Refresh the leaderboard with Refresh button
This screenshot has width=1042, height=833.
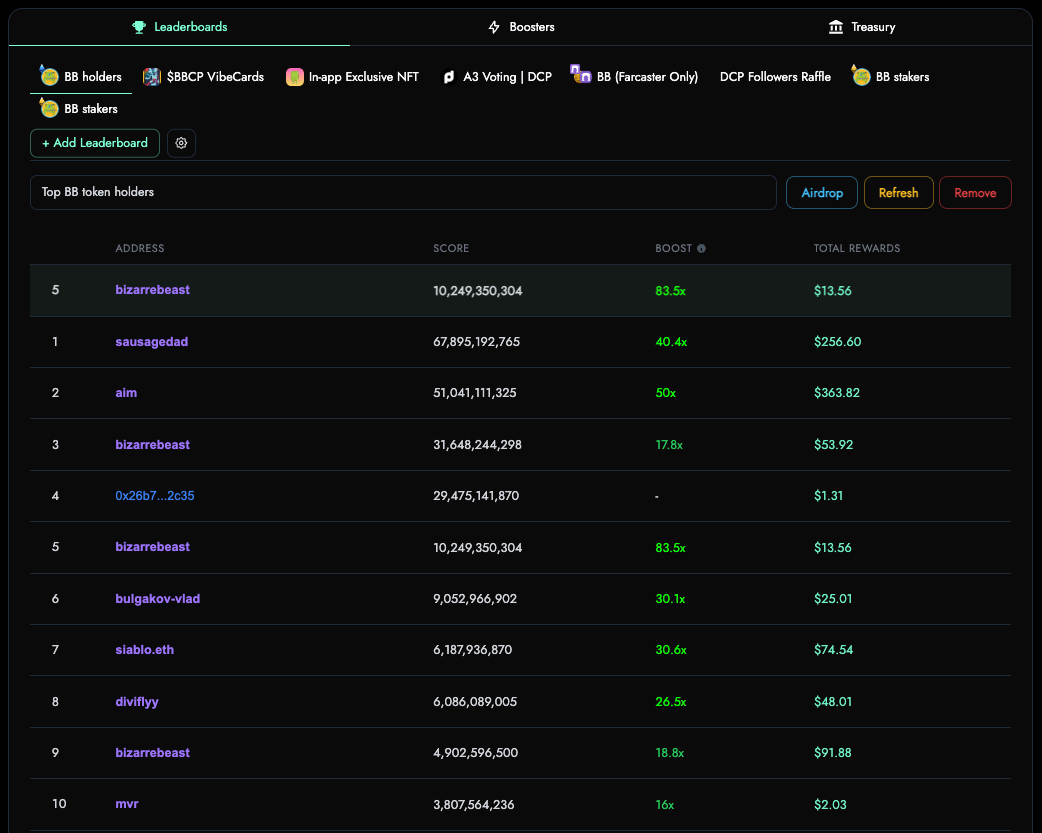click(898, 193)
